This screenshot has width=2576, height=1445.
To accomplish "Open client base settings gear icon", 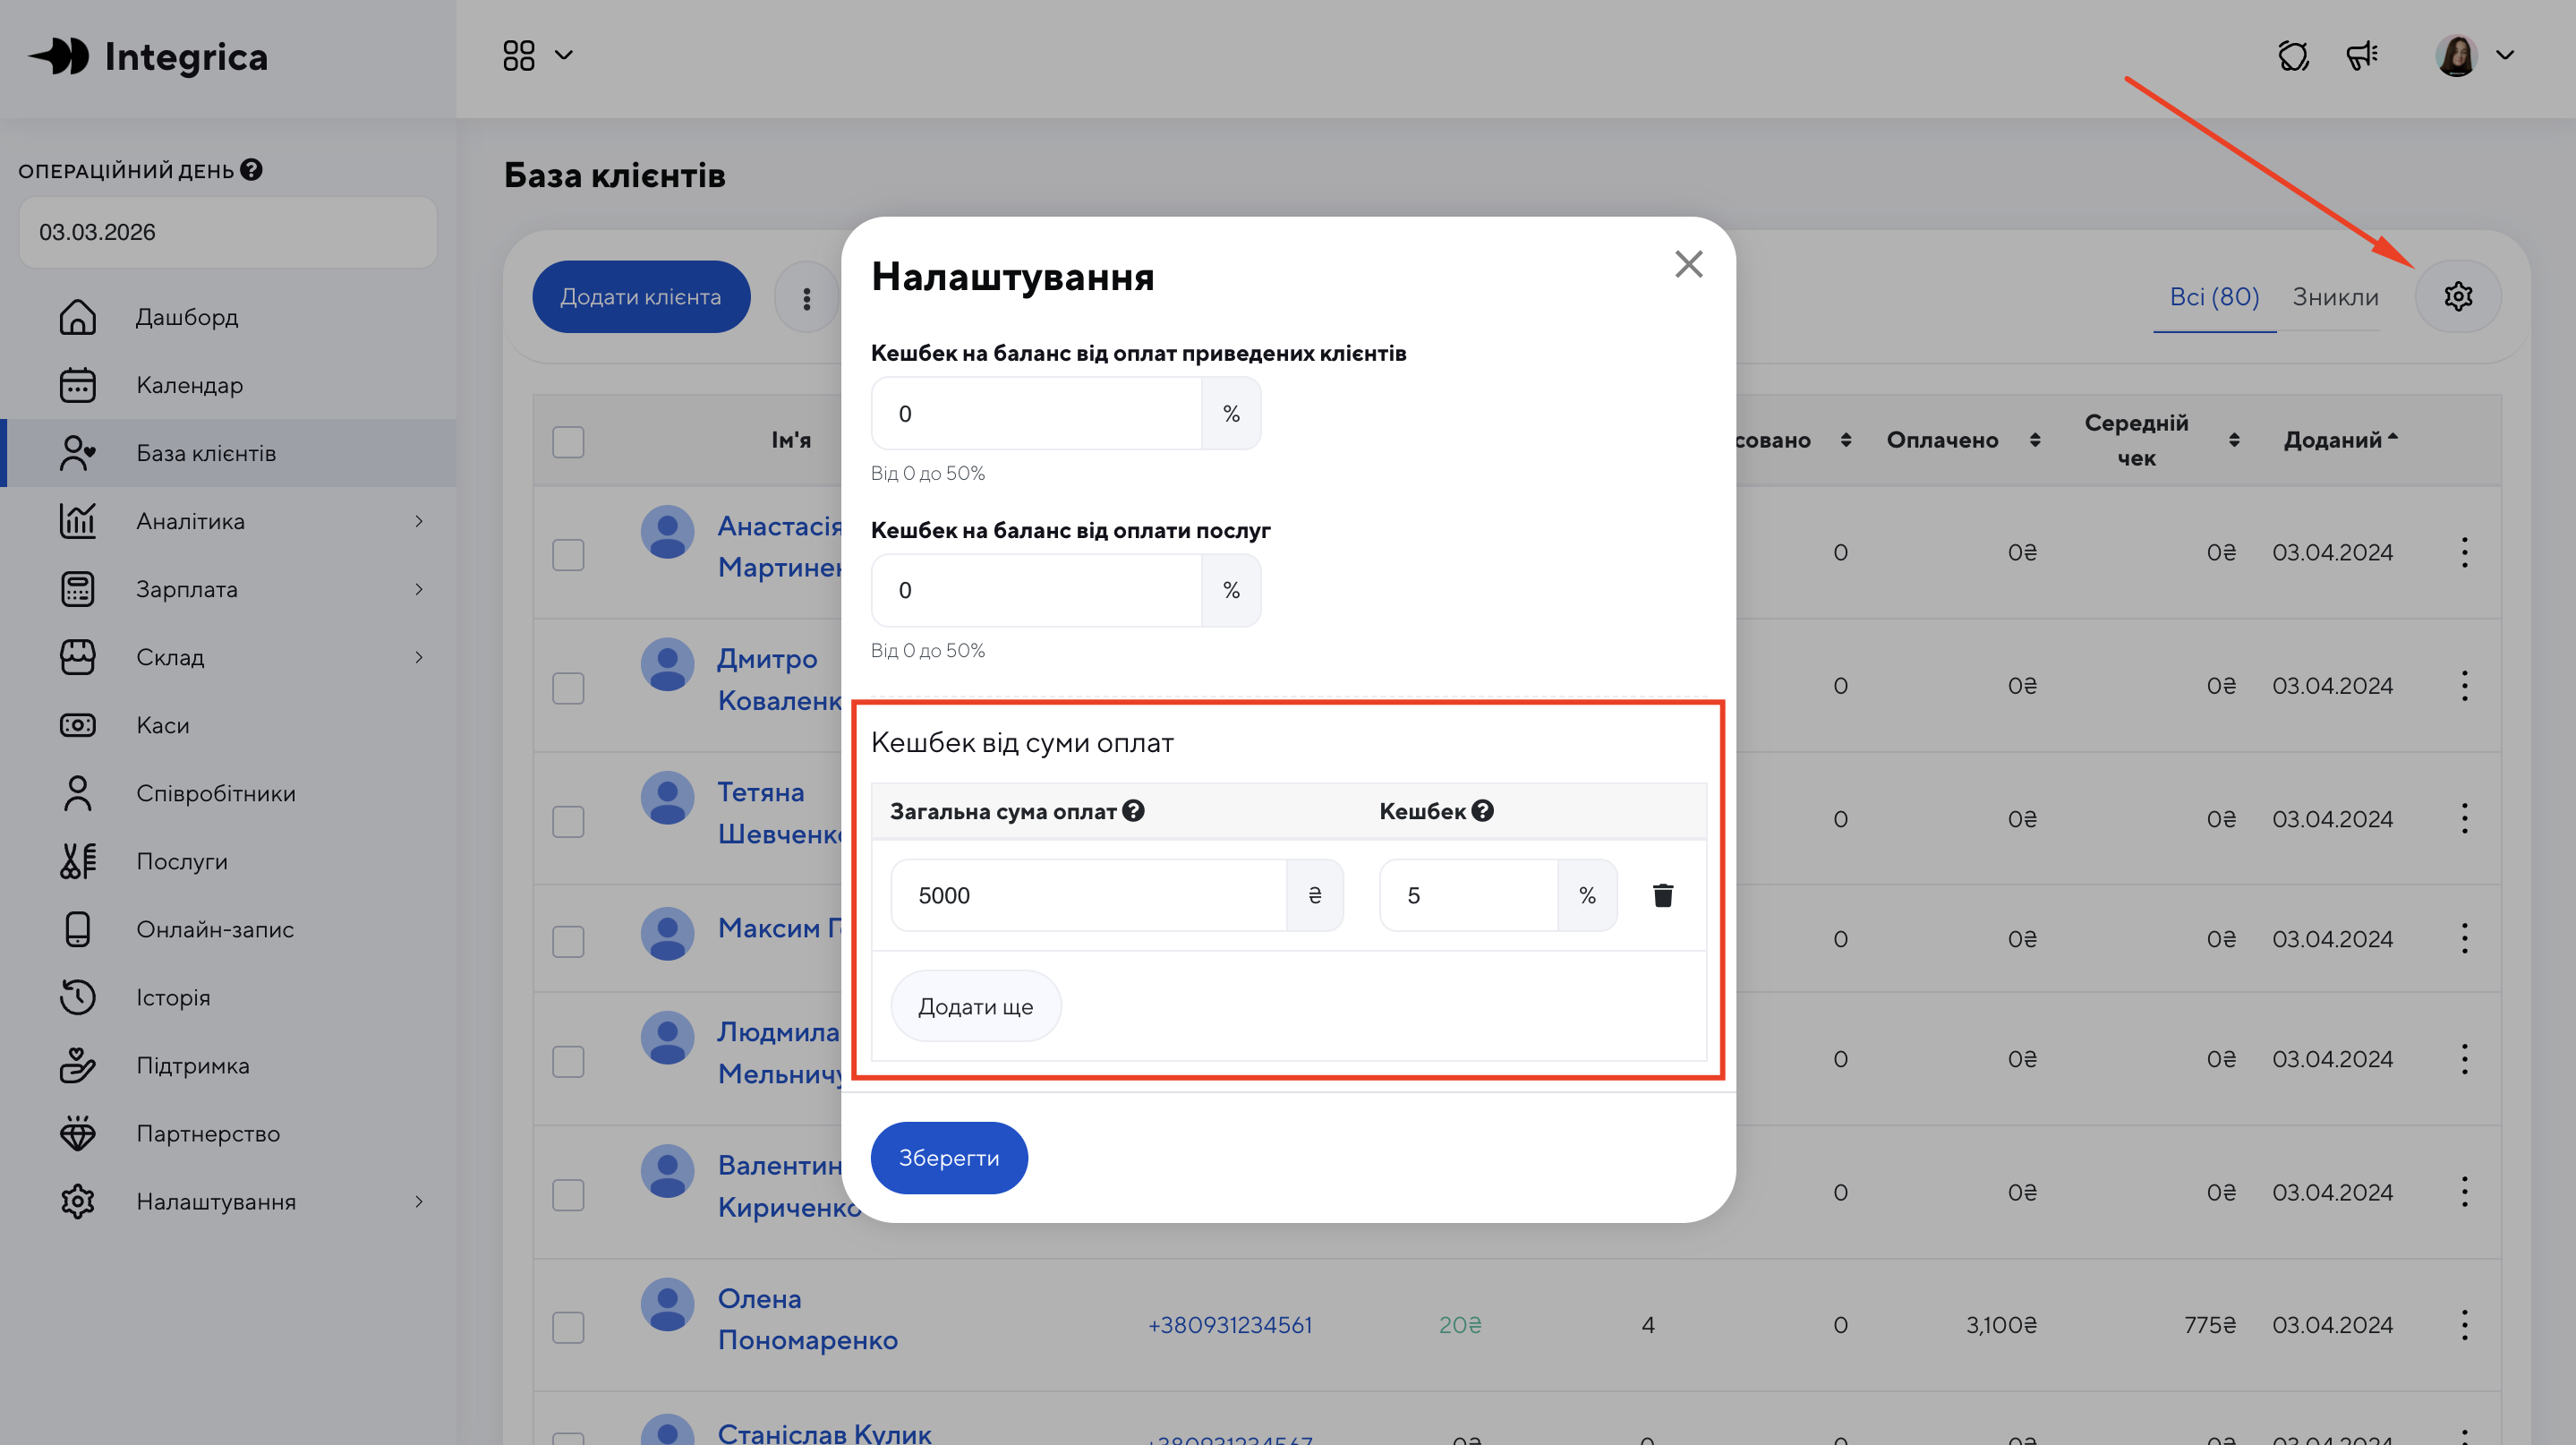I will 2457,296.
